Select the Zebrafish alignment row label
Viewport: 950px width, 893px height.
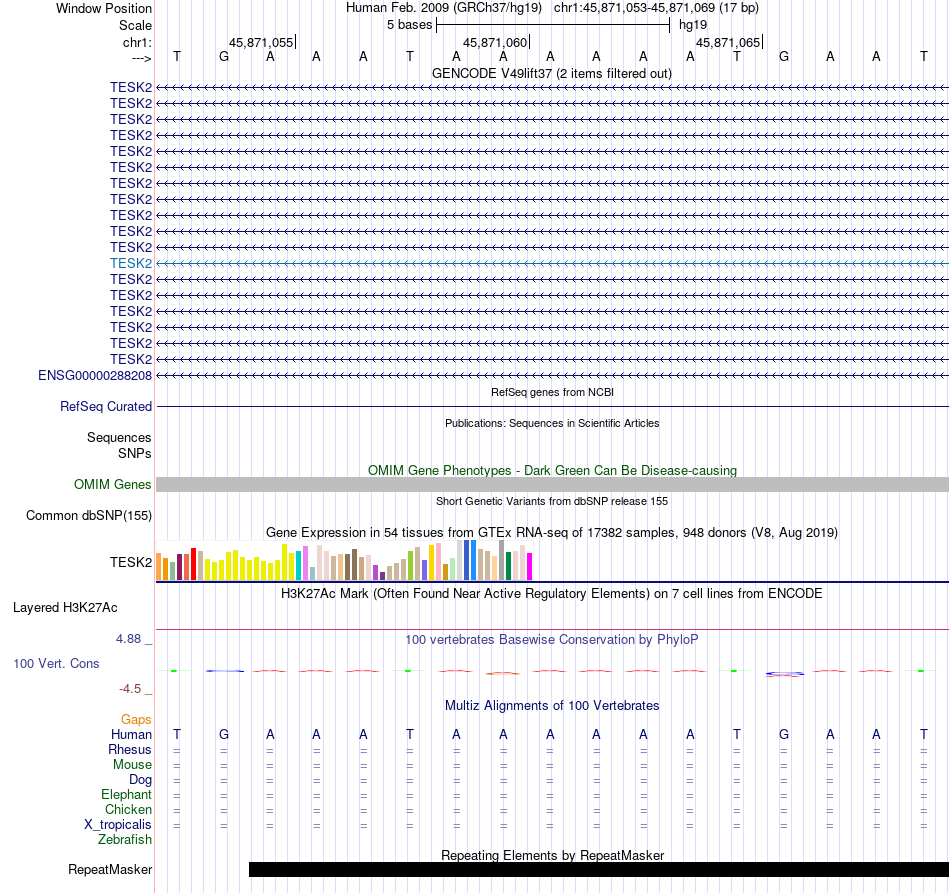point(125,840)
